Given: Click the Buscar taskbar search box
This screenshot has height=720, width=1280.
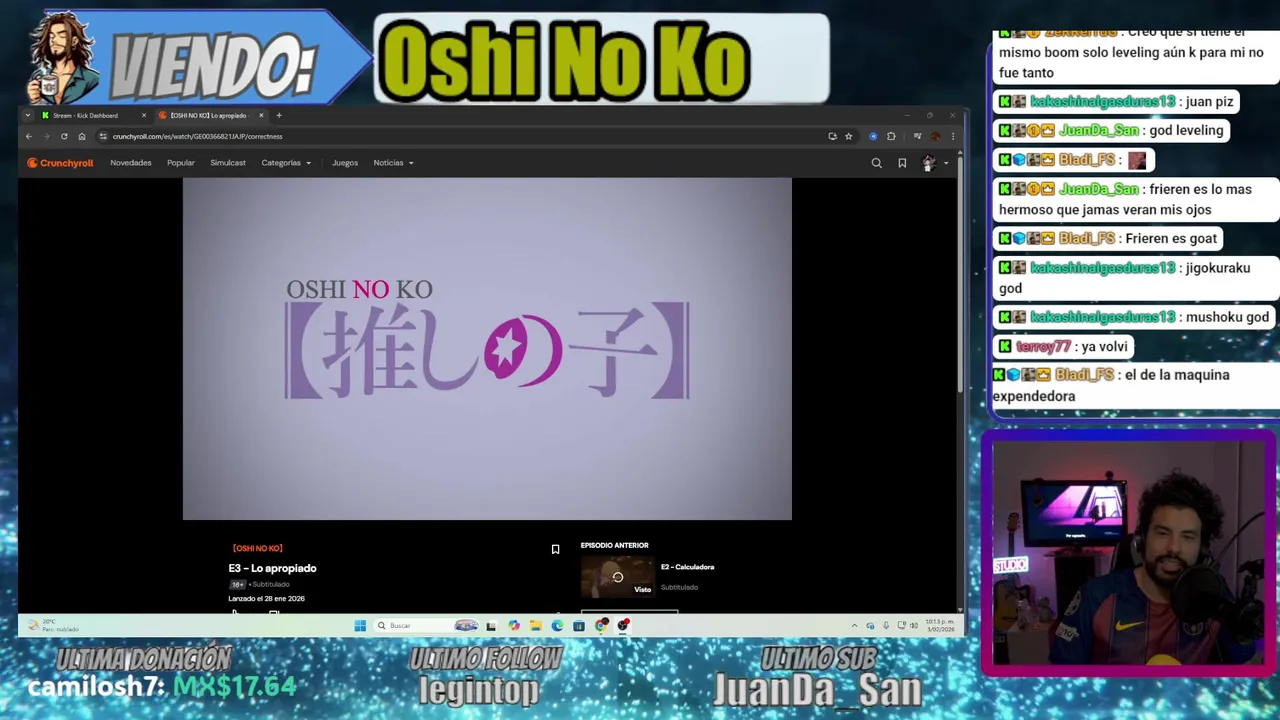Looking at the screenshot, I should tap(425, 626).
